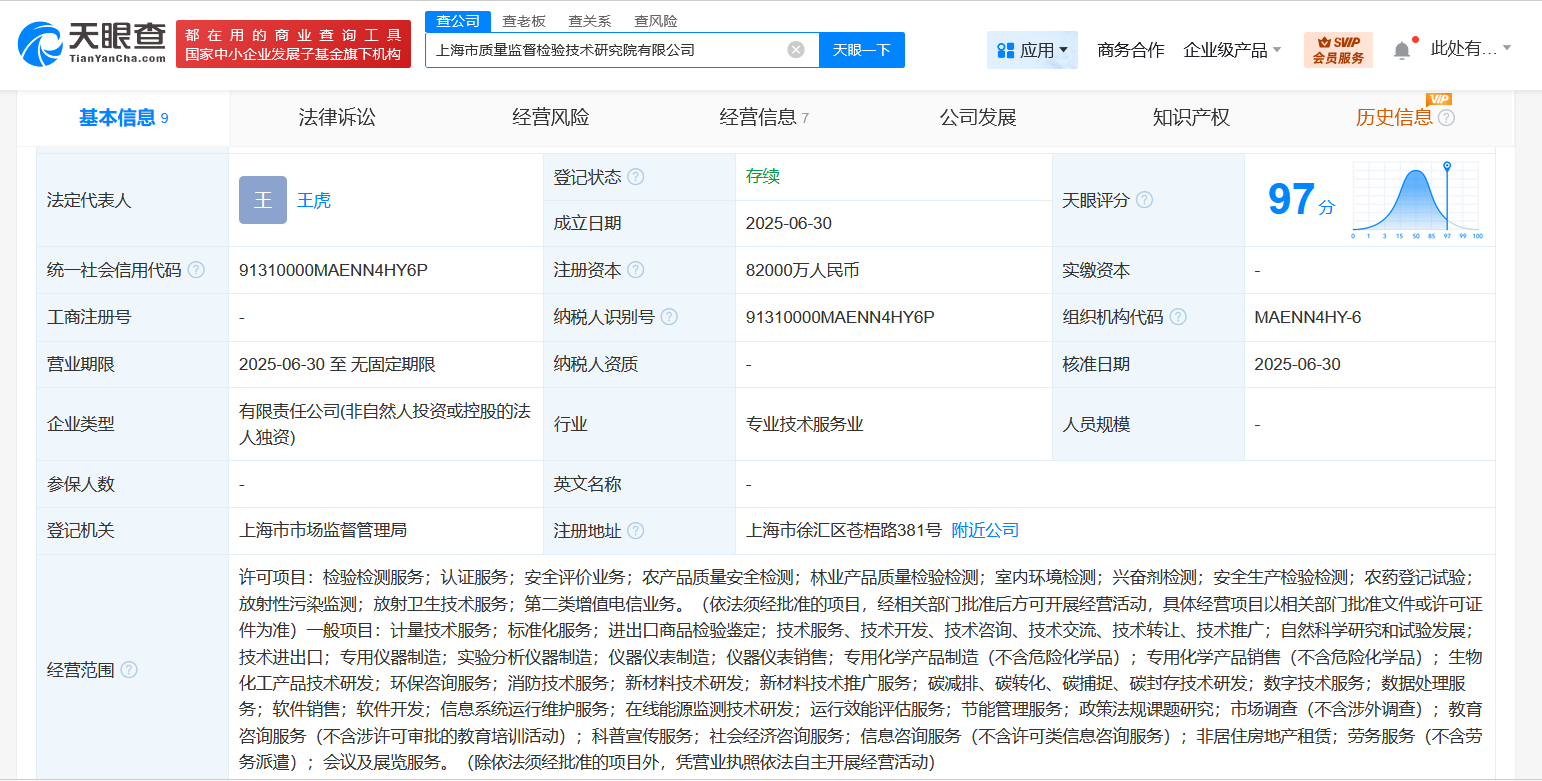Open the 企业级产品 dropdown
The height and width of the screenshot is (781, 1542).
pos(1232,50)
